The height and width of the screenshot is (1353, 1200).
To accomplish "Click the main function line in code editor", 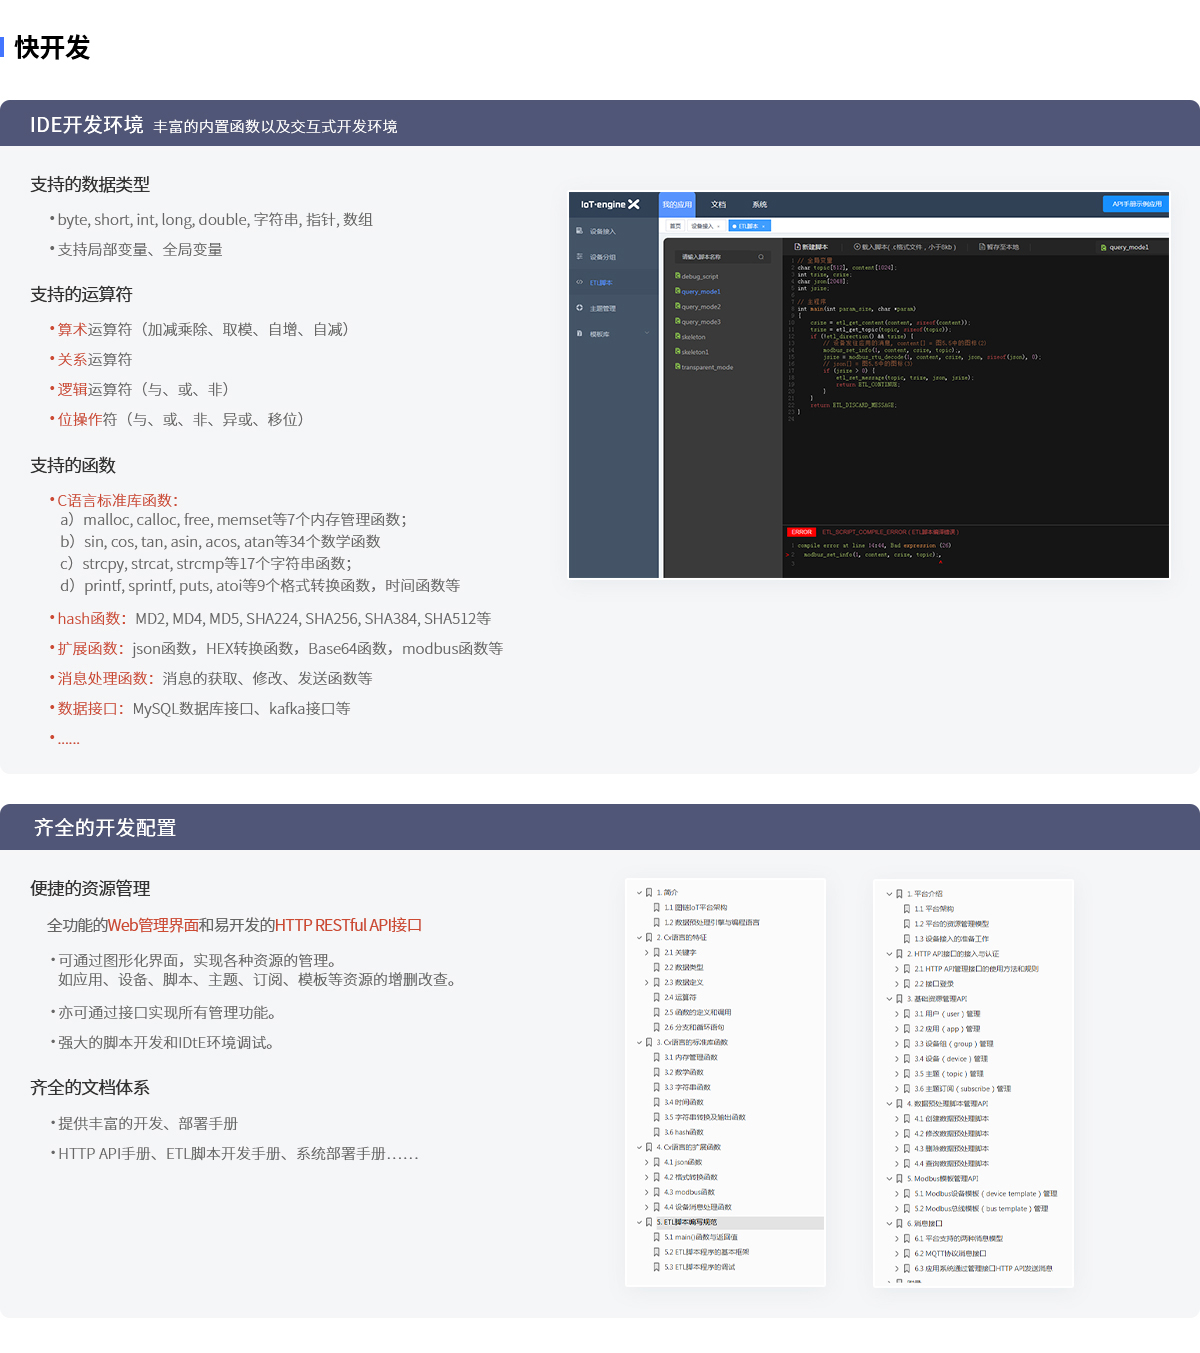I will tap(856, 309).
